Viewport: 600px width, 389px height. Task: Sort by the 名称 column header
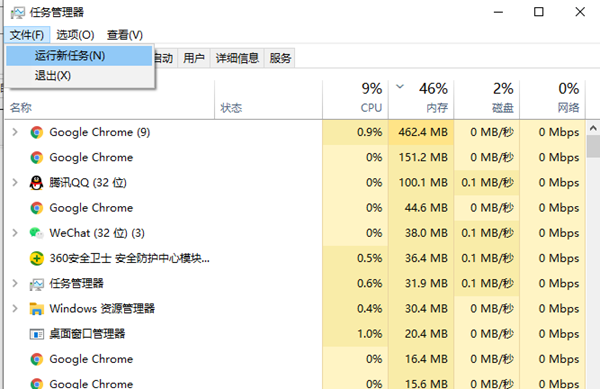[109, 99]
